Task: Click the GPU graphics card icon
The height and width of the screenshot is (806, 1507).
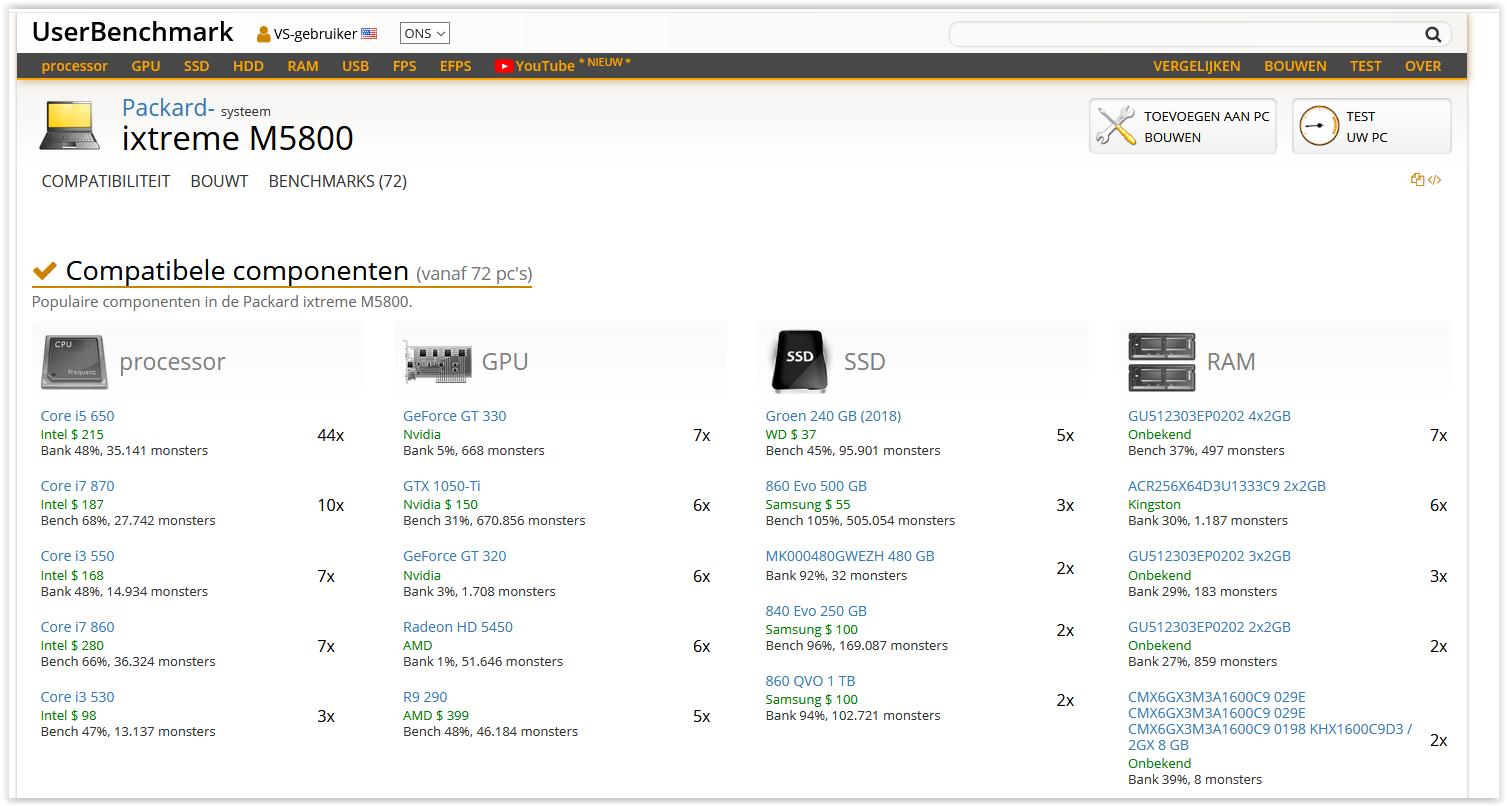Action: click(x=437, y=362)
